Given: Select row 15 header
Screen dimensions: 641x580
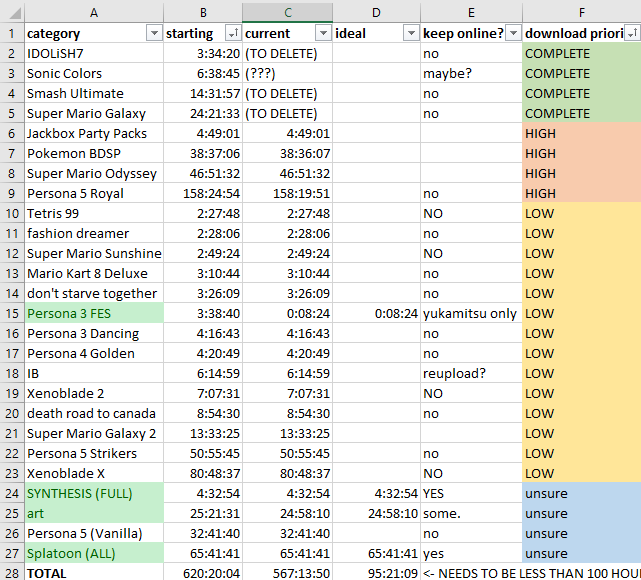Looking at the screenshot, I should 12,314.
